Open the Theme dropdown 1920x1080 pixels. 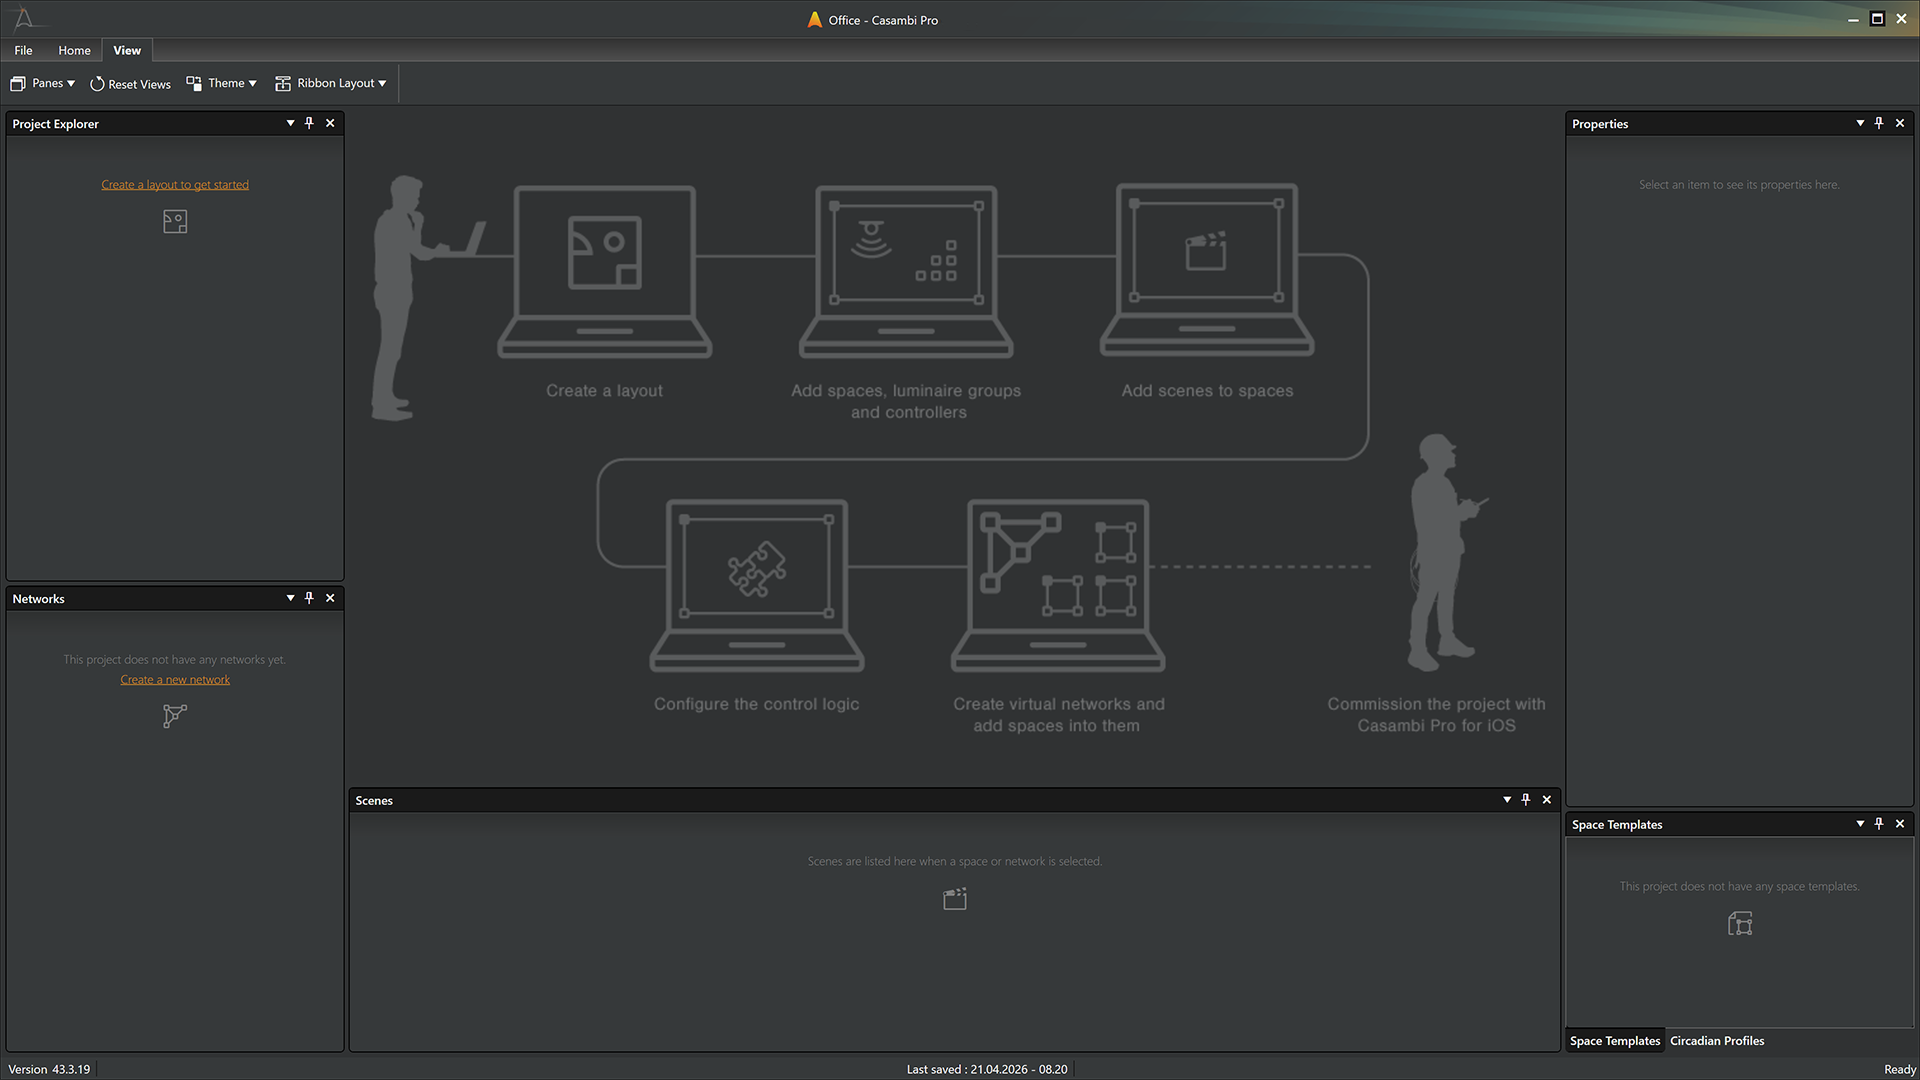point(221,84)
